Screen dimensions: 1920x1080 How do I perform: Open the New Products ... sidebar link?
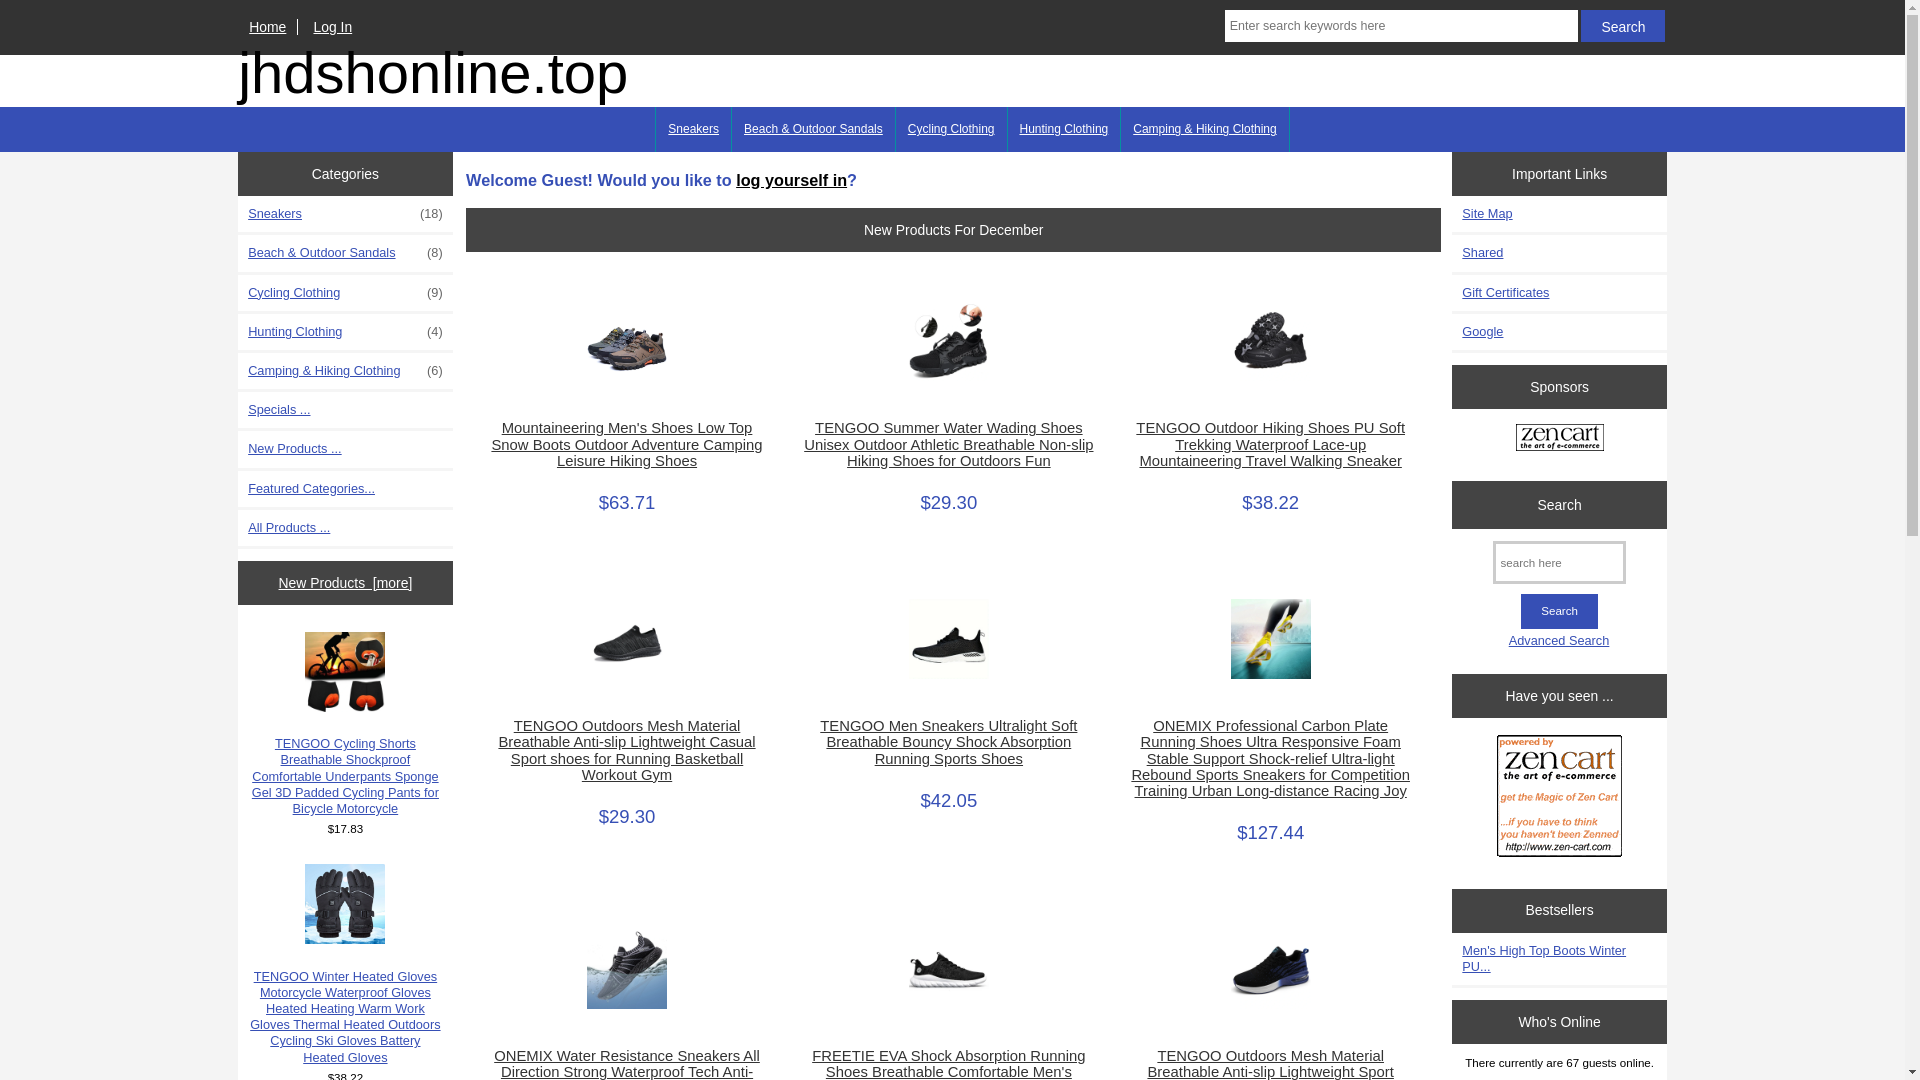click(x=294, y=449)
